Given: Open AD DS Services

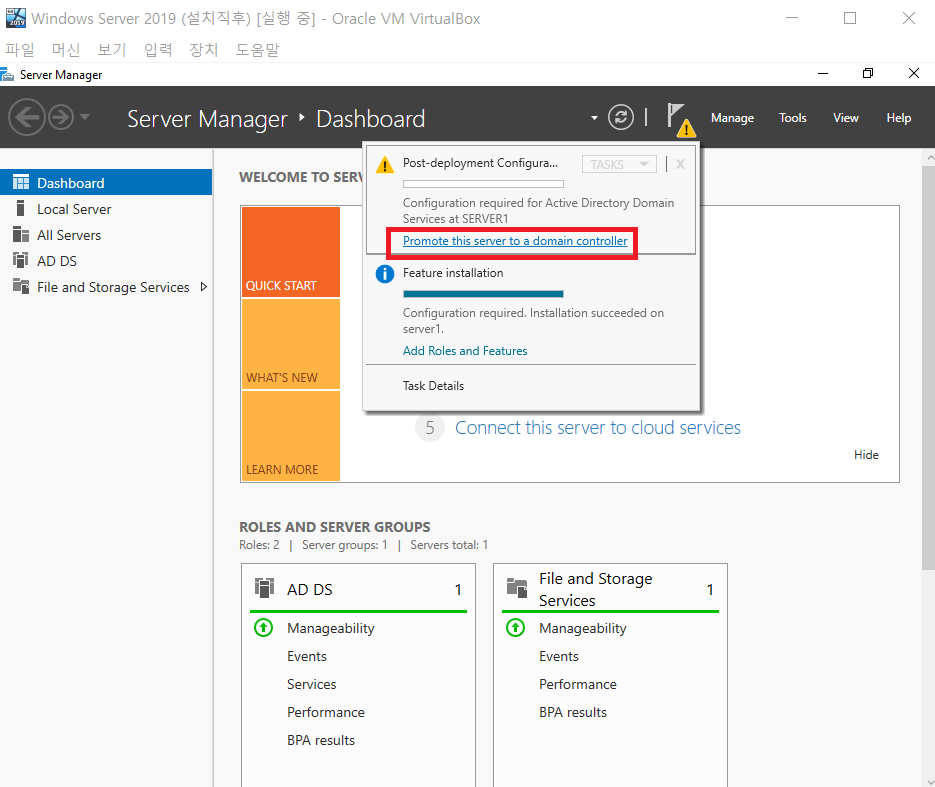Looking at the screenshot, I should click(311, 684).
